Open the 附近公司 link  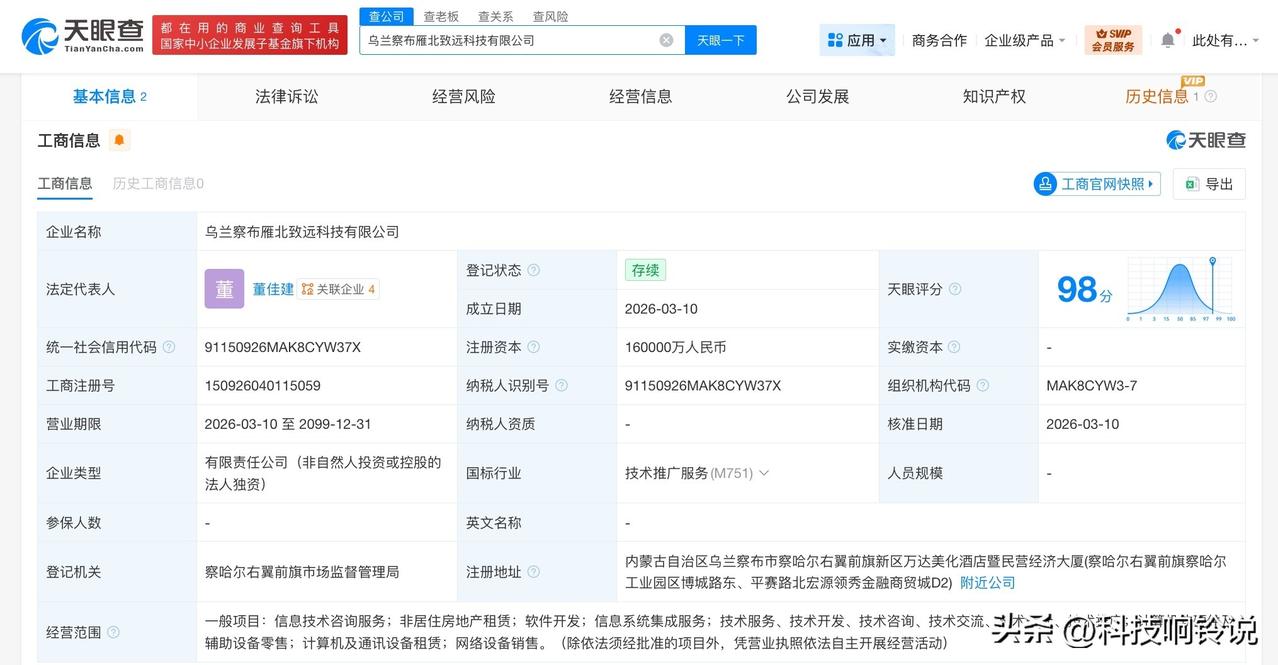tap(987, 582)
